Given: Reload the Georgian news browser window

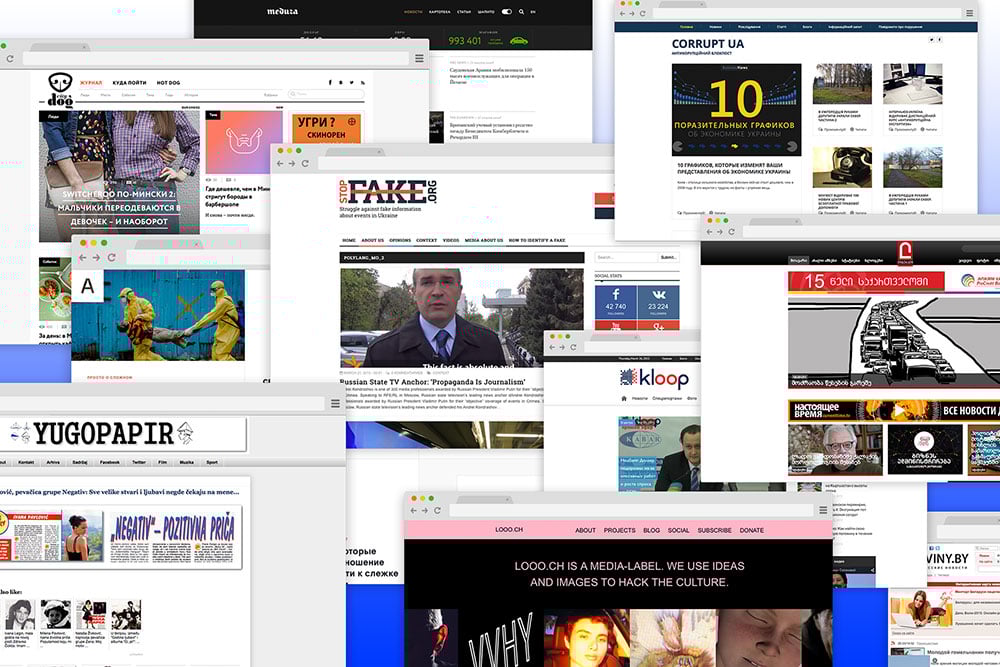Looking at the screenshot, I should click(x=732, y=232).
